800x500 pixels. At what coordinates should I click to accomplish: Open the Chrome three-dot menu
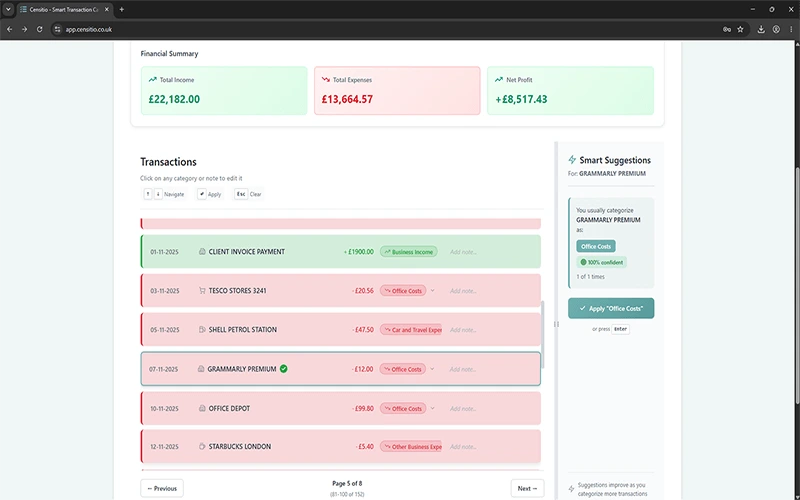(791, 30)
